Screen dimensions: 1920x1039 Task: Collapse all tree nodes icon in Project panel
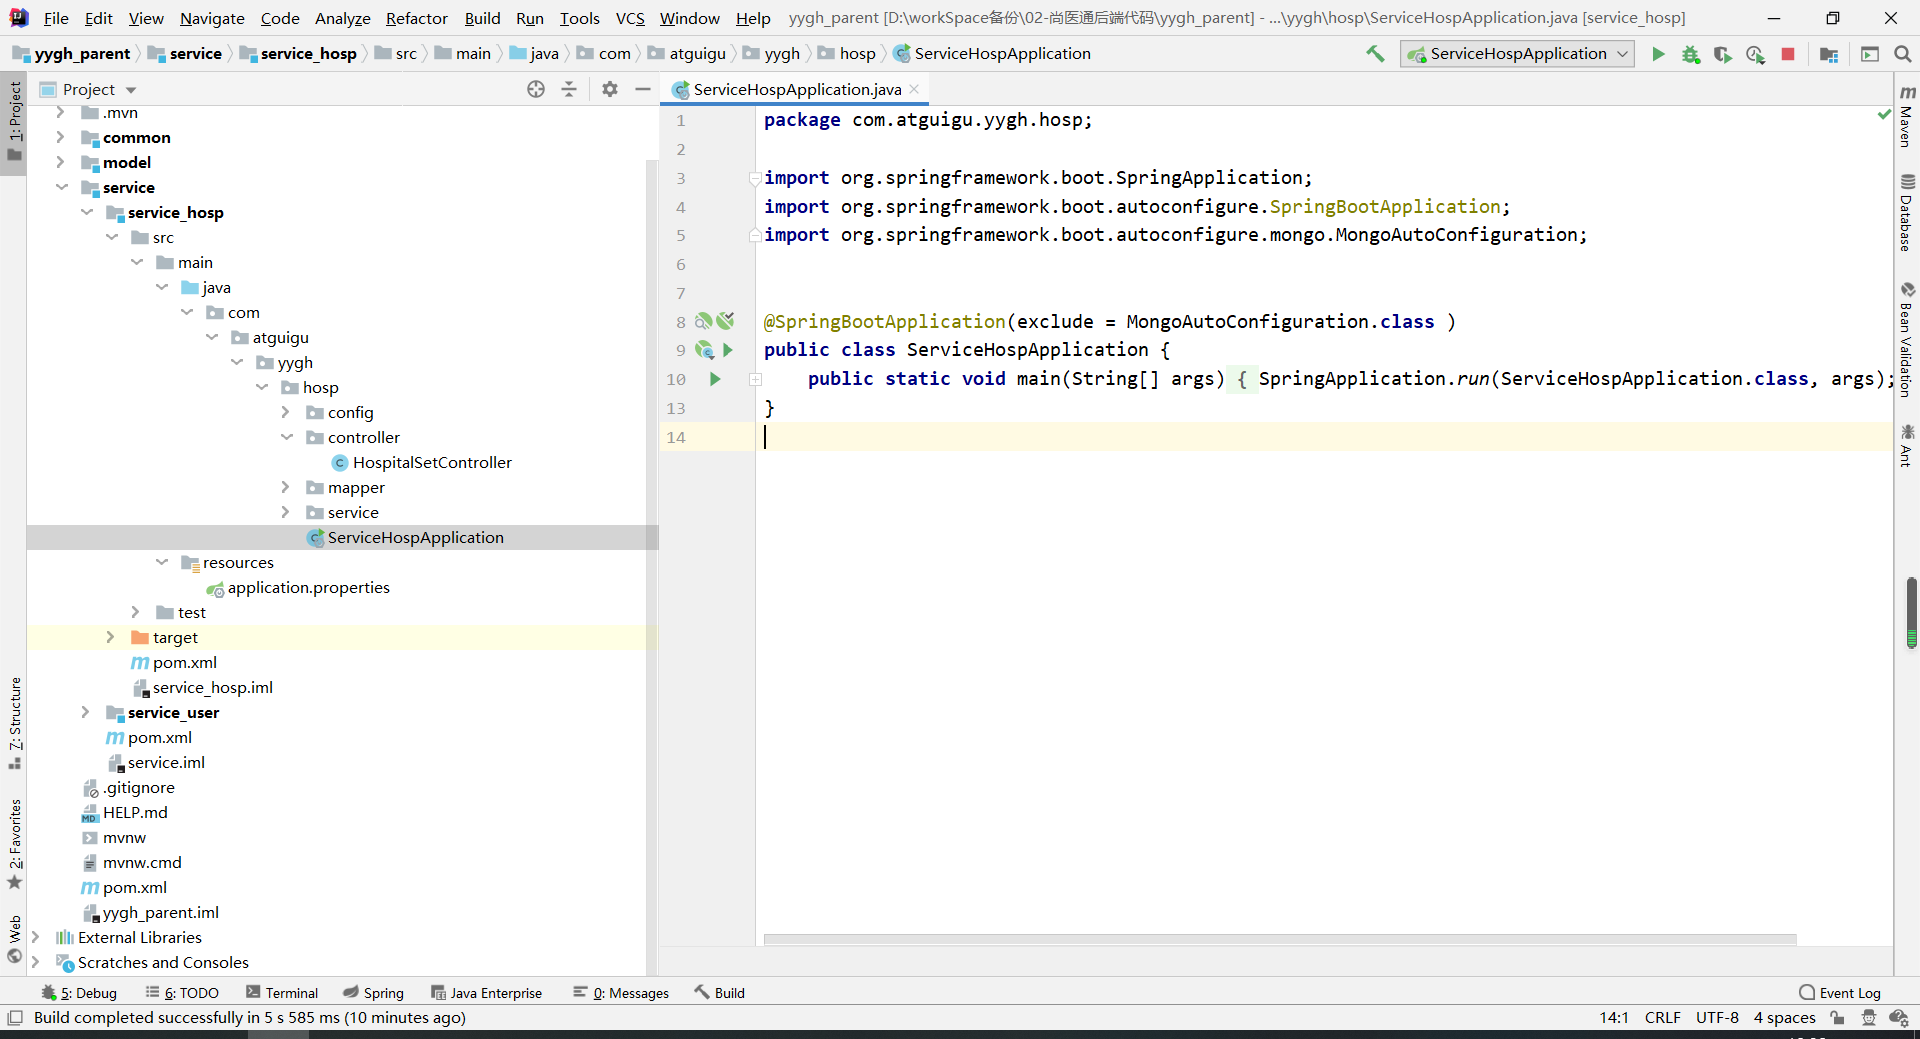tap(569, 89)
